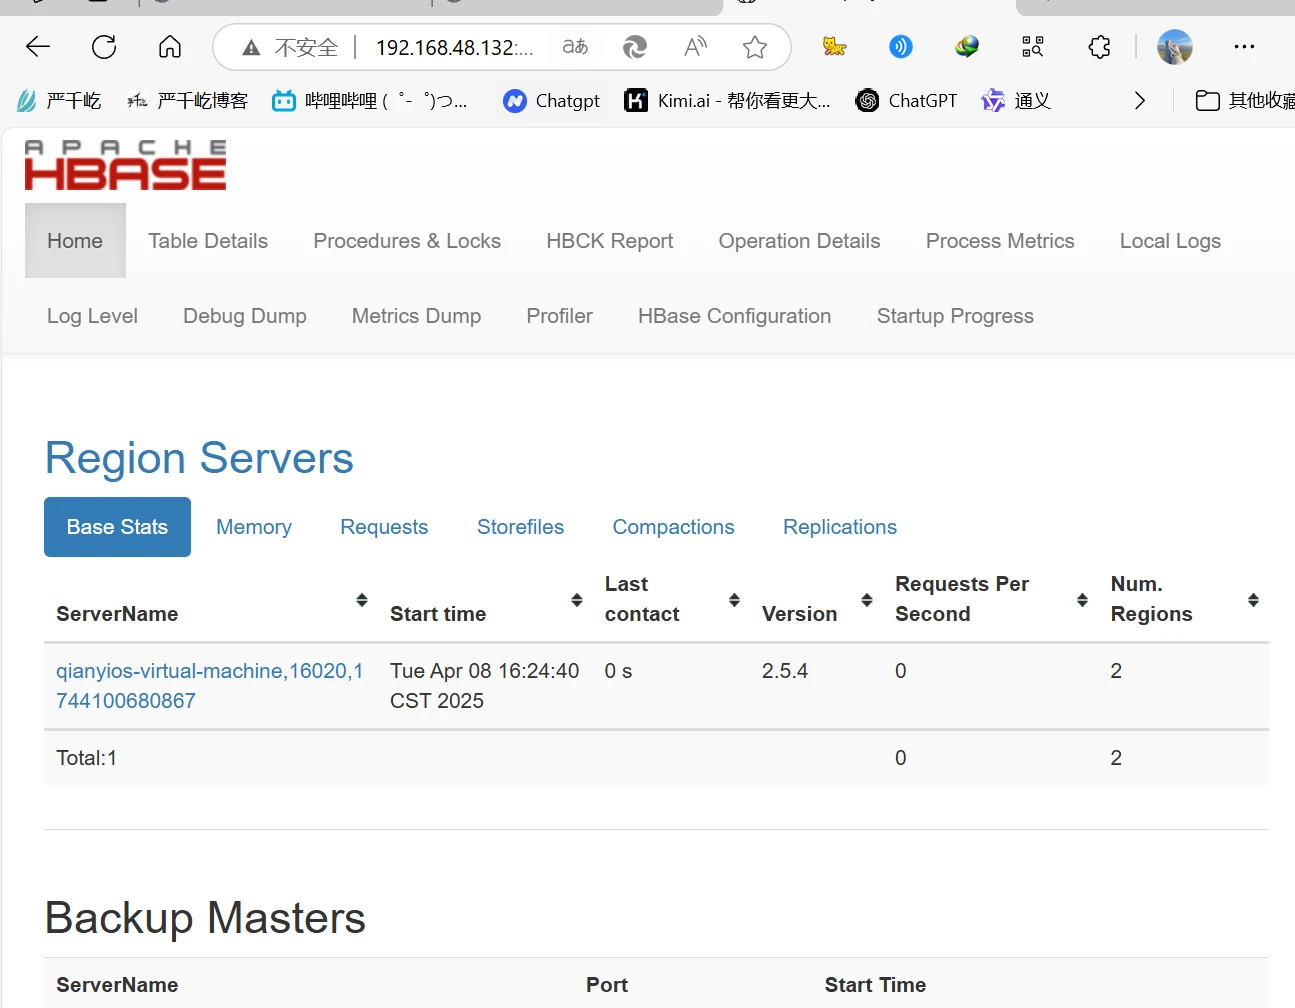Click the Apache HBase logo

(x=125, y=165)
